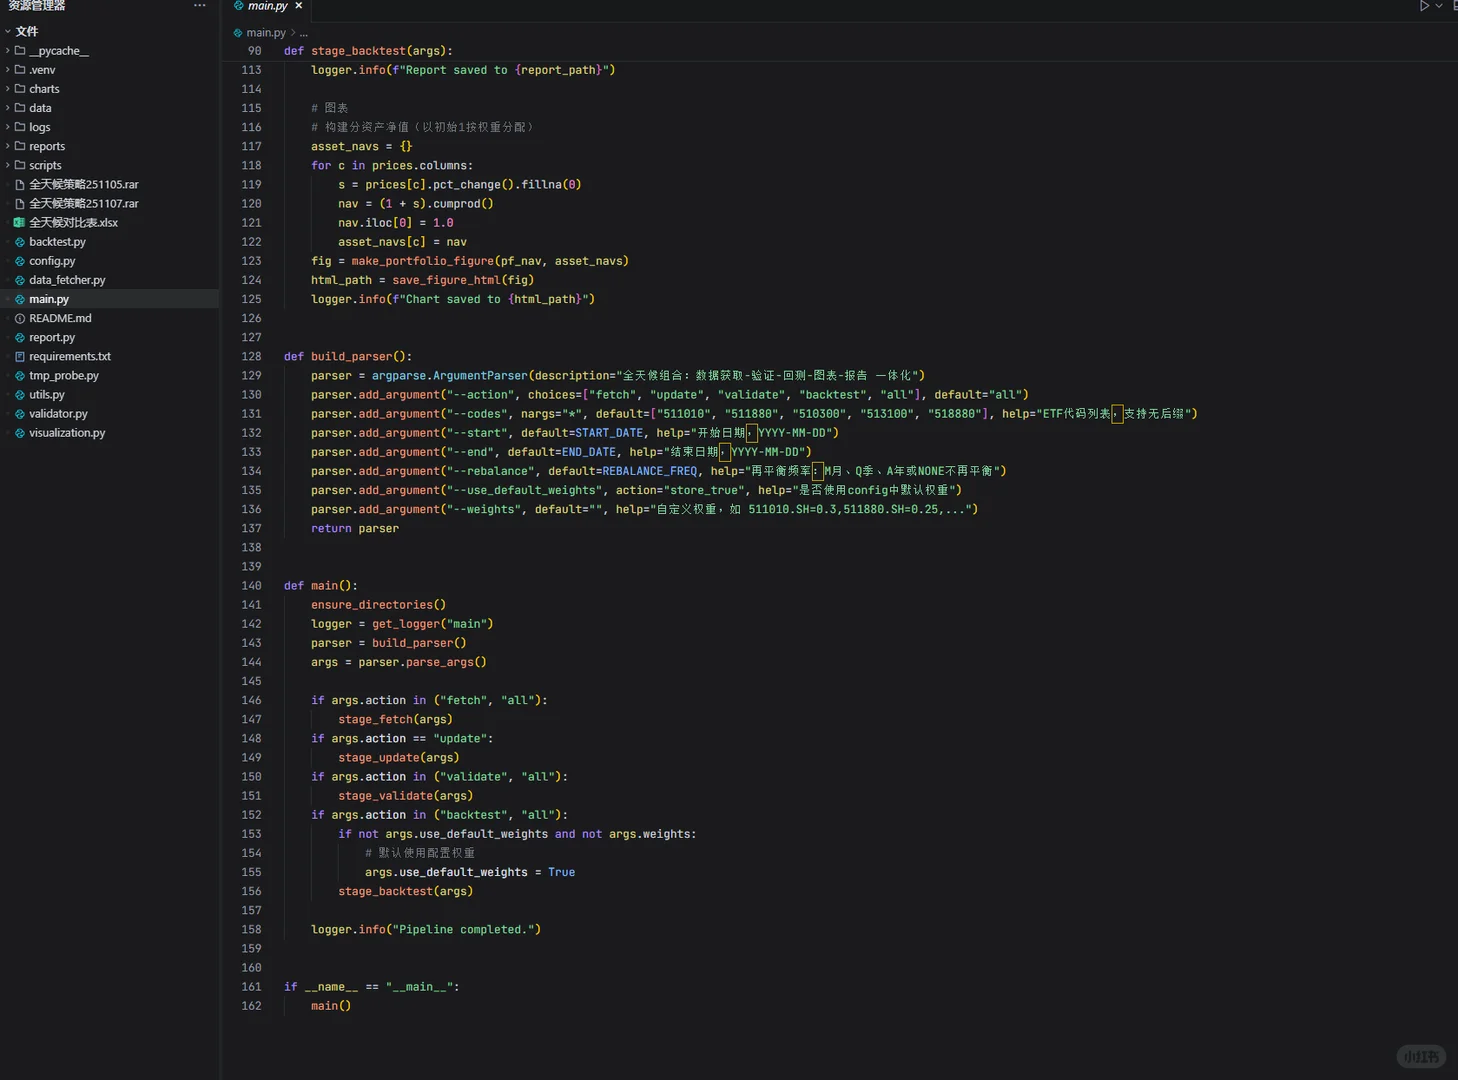The image size is (1458, 1080).
Task: Click the Python icon beside report.py
Action: [20, 337]
